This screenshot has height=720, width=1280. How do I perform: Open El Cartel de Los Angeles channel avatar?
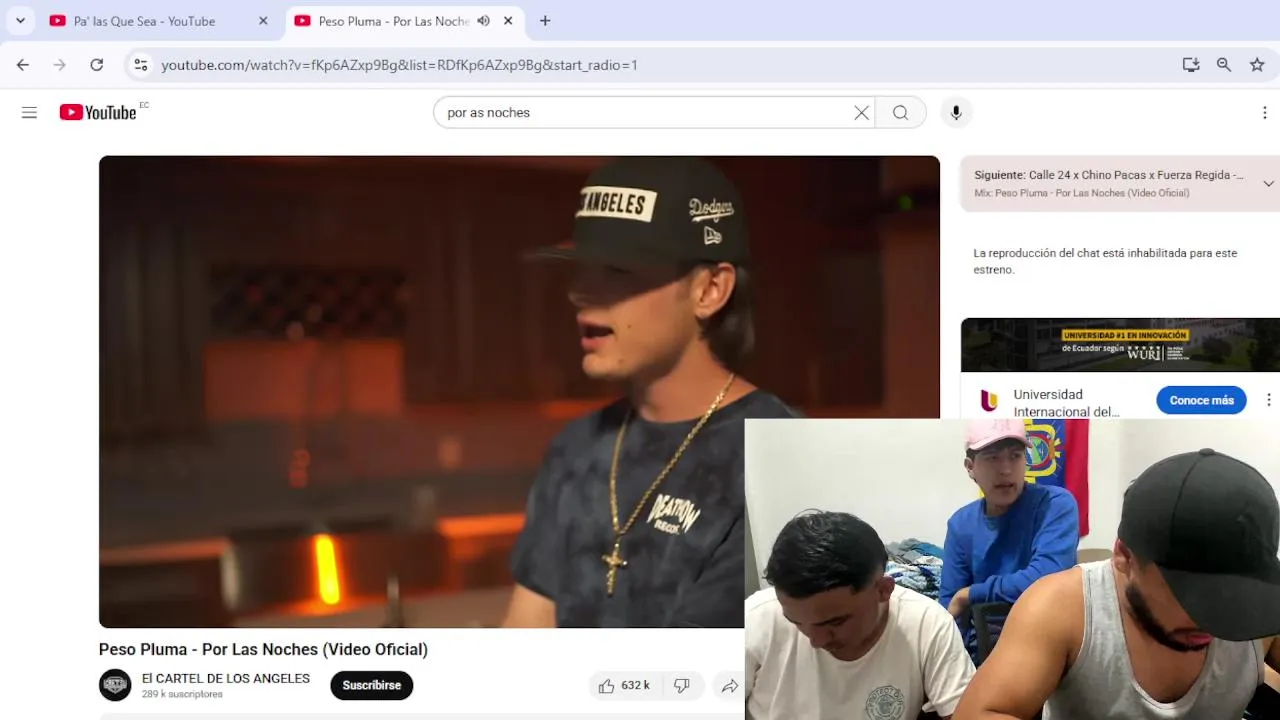point(115,685)
